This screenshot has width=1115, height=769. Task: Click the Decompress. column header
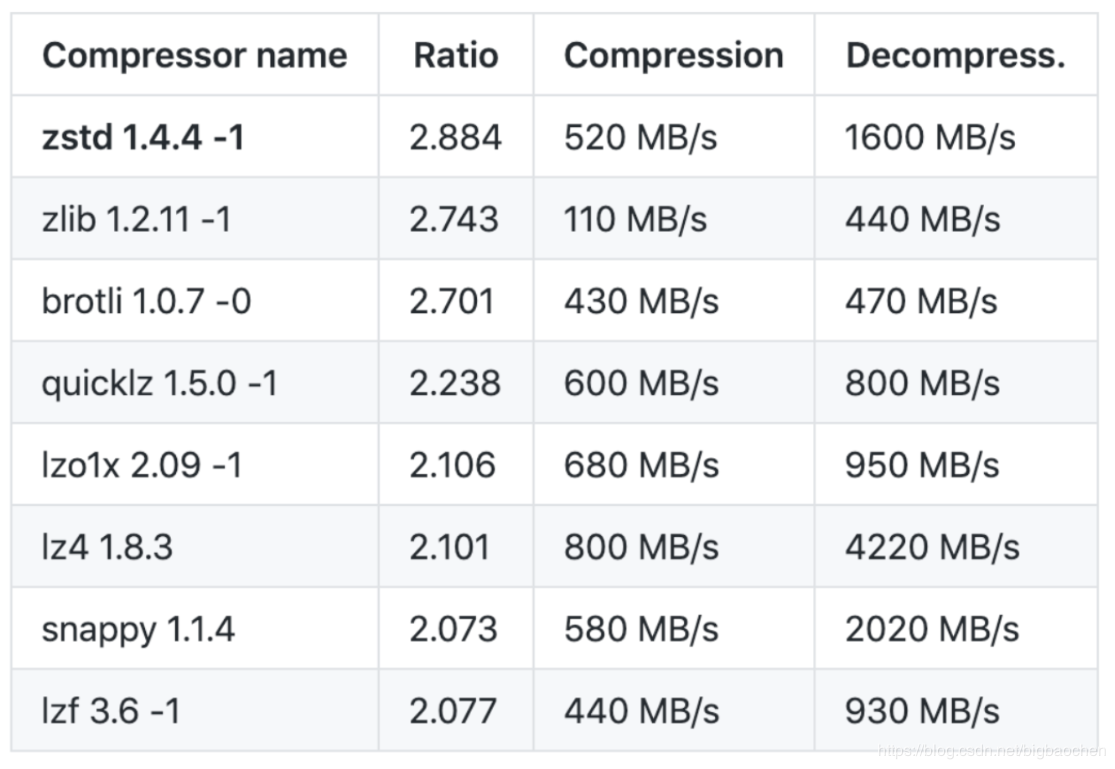[955, 55]
